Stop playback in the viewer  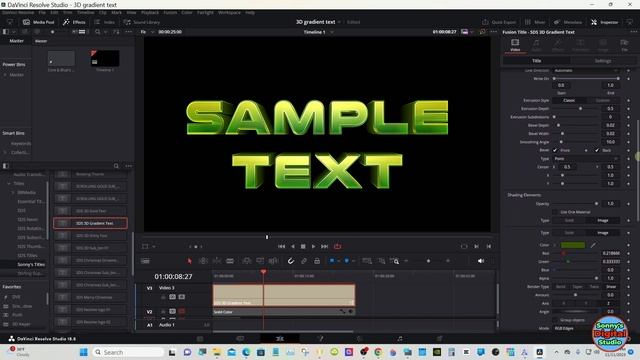[303, 247]
